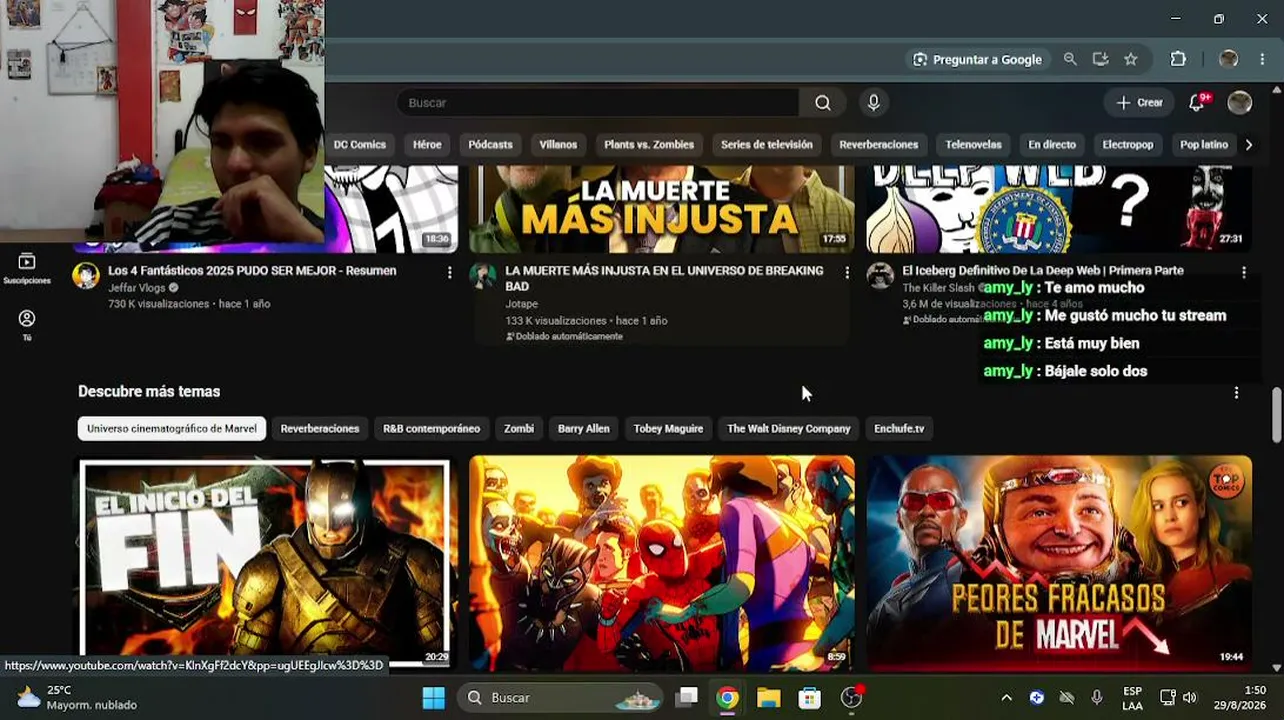Open options for Los 4 Fantásticos video
This screenshot has height=720, width=1284.
coord(449,272)
